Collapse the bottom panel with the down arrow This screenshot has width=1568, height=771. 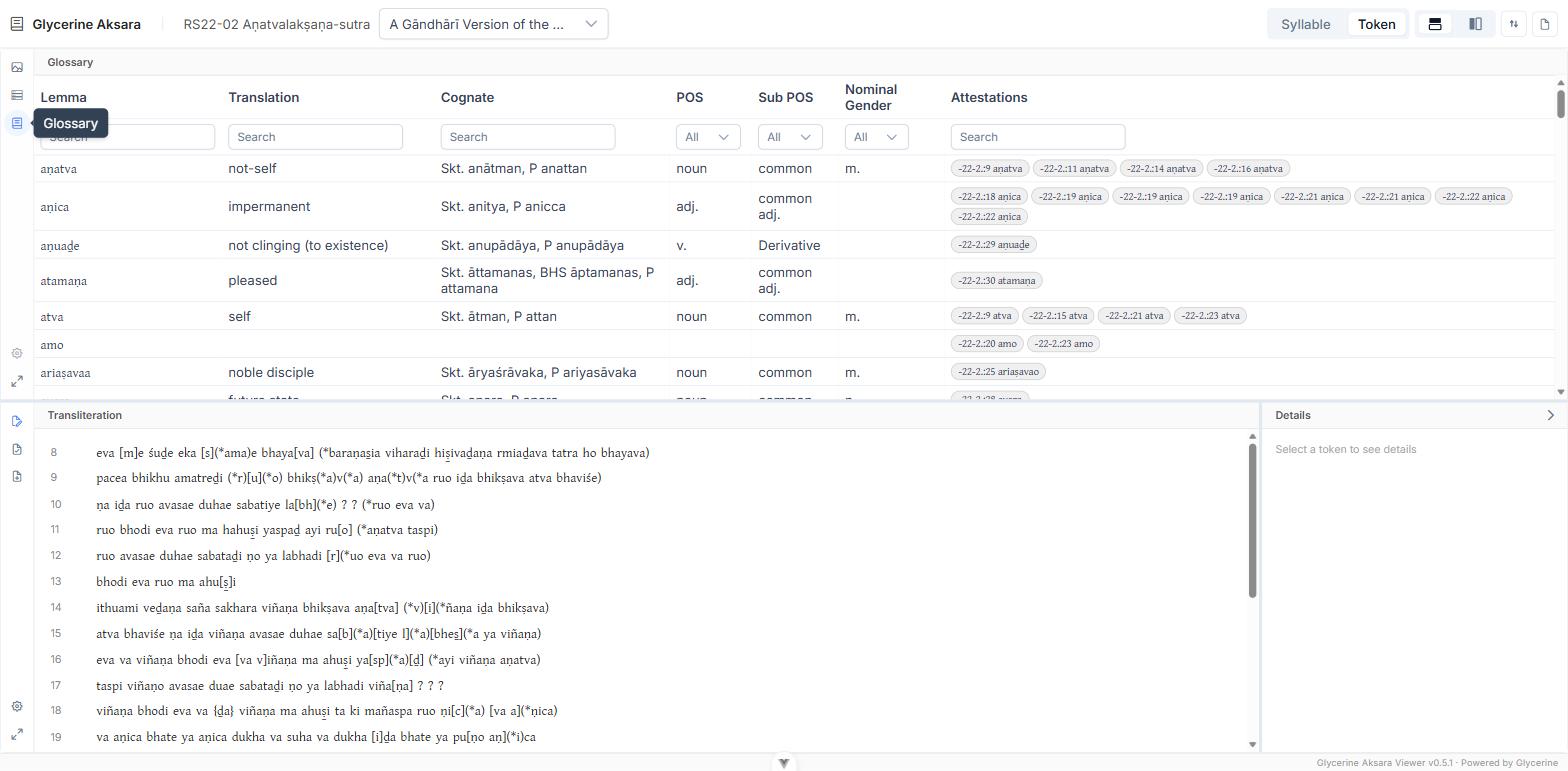tap(784, 763)
